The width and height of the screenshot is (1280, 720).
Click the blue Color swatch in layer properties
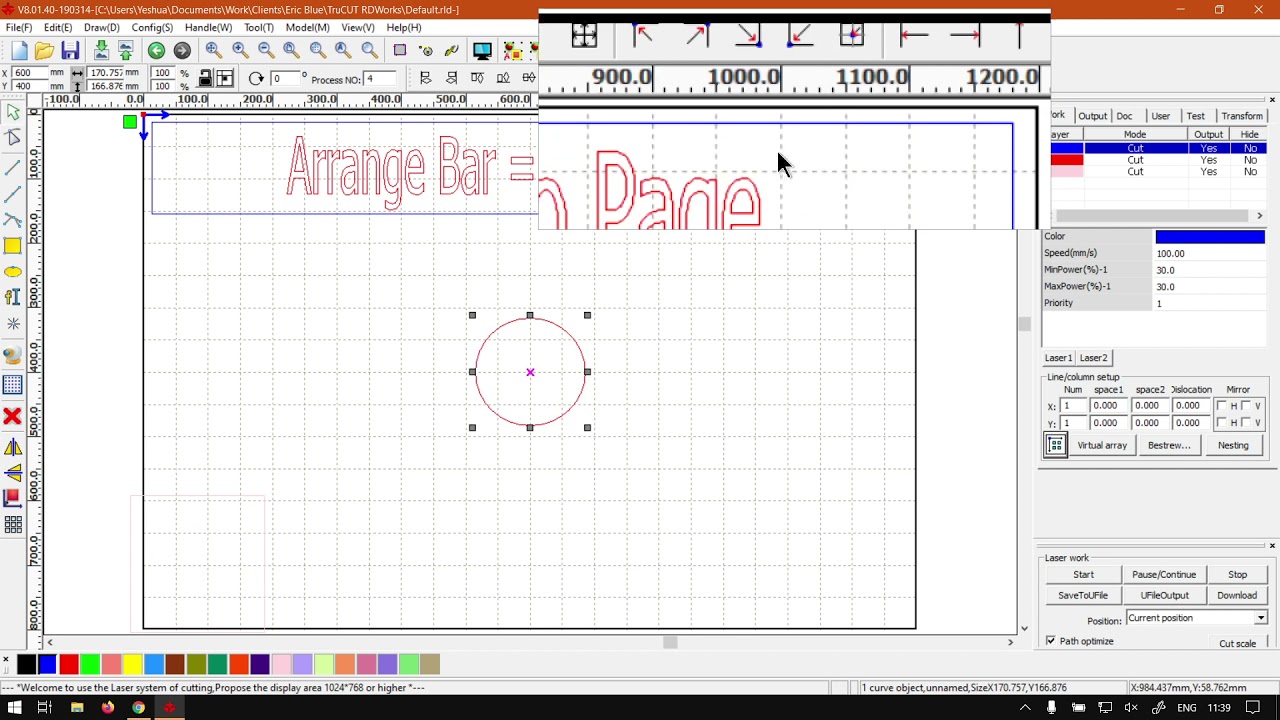1210,237
